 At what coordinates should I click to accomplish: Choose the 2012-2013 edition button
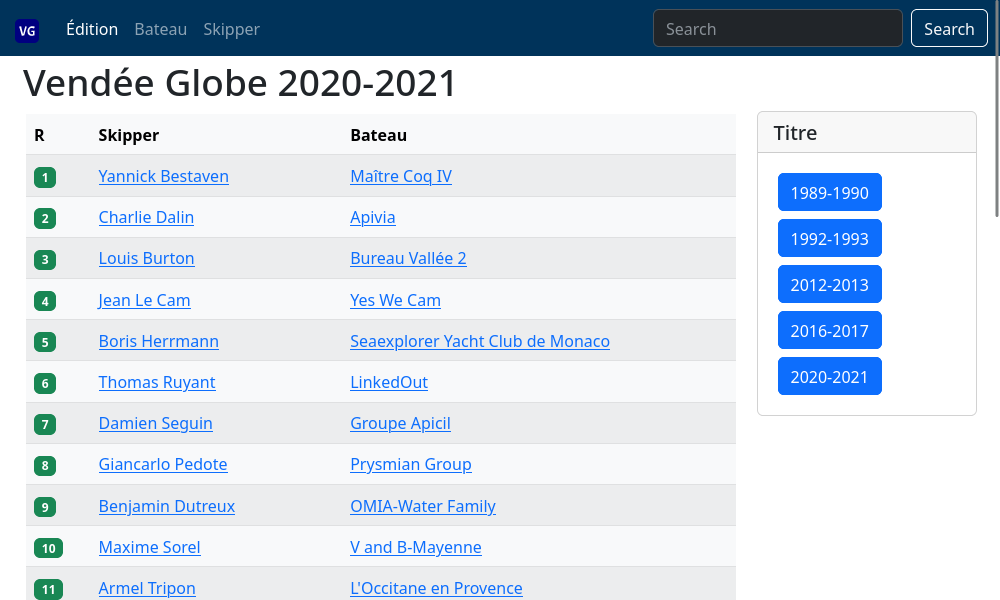(x=830, y=284)
